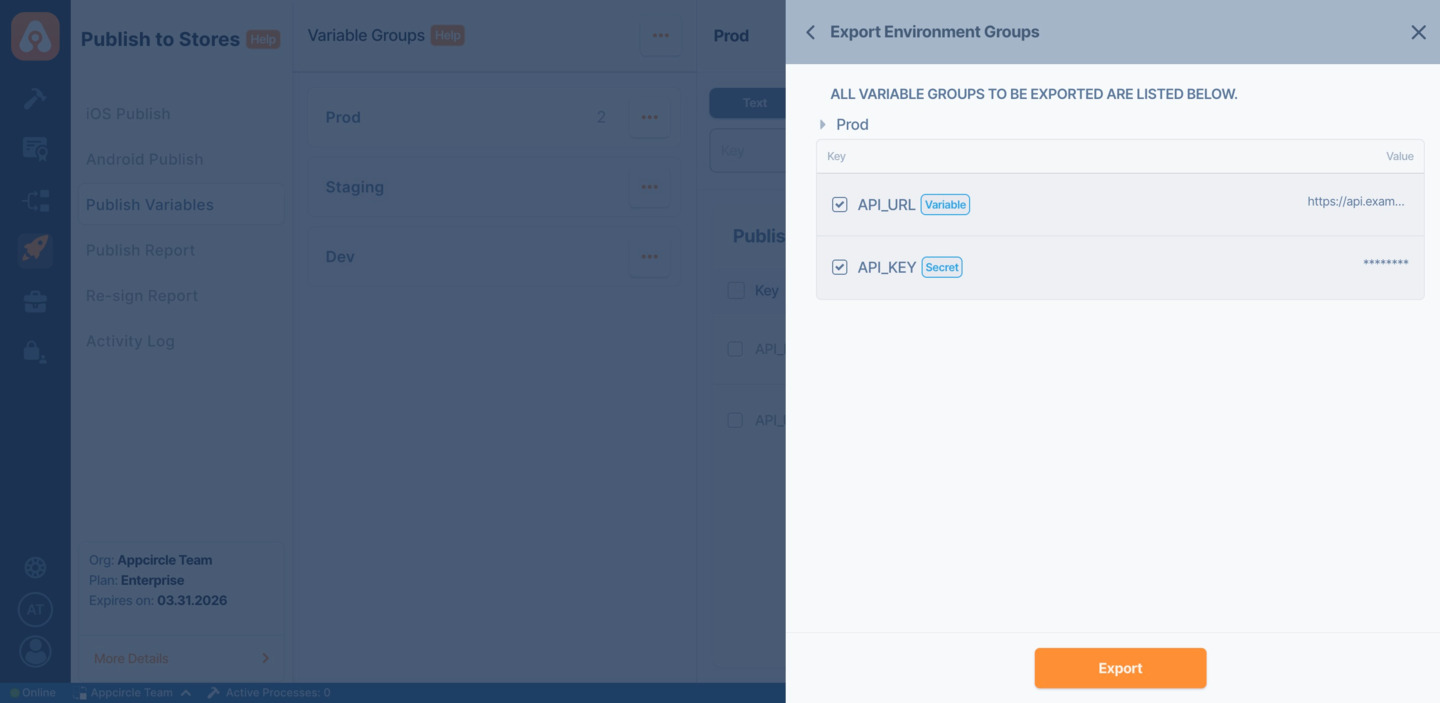Screen dimensions: 1440x703
Task: Open the Publish rocket module icon
Action: point(35,250)
